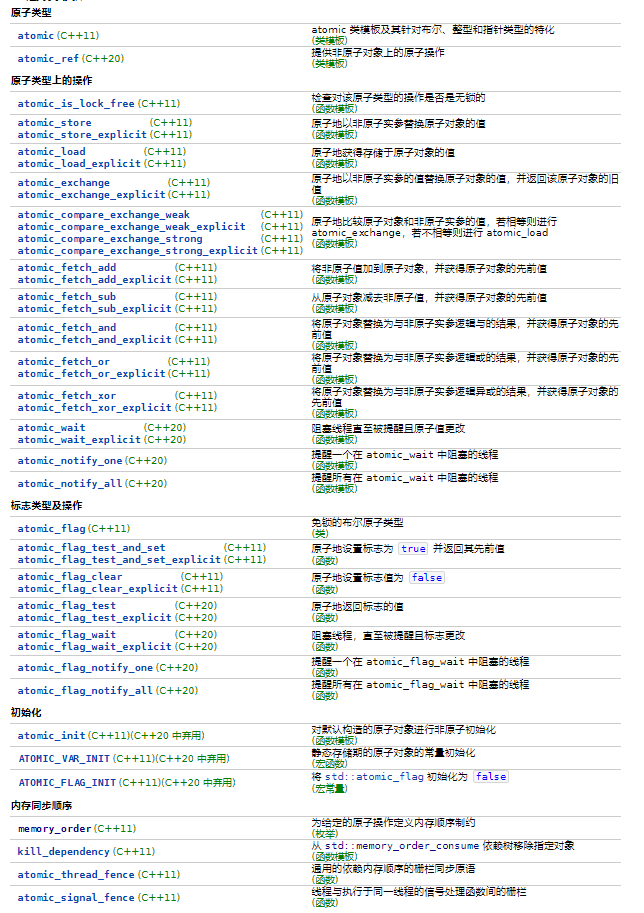Image resolution: width=644 pixels, height=913 pixels.
Task: Open the atomic_thread_fence link
Action: [76, 875]
